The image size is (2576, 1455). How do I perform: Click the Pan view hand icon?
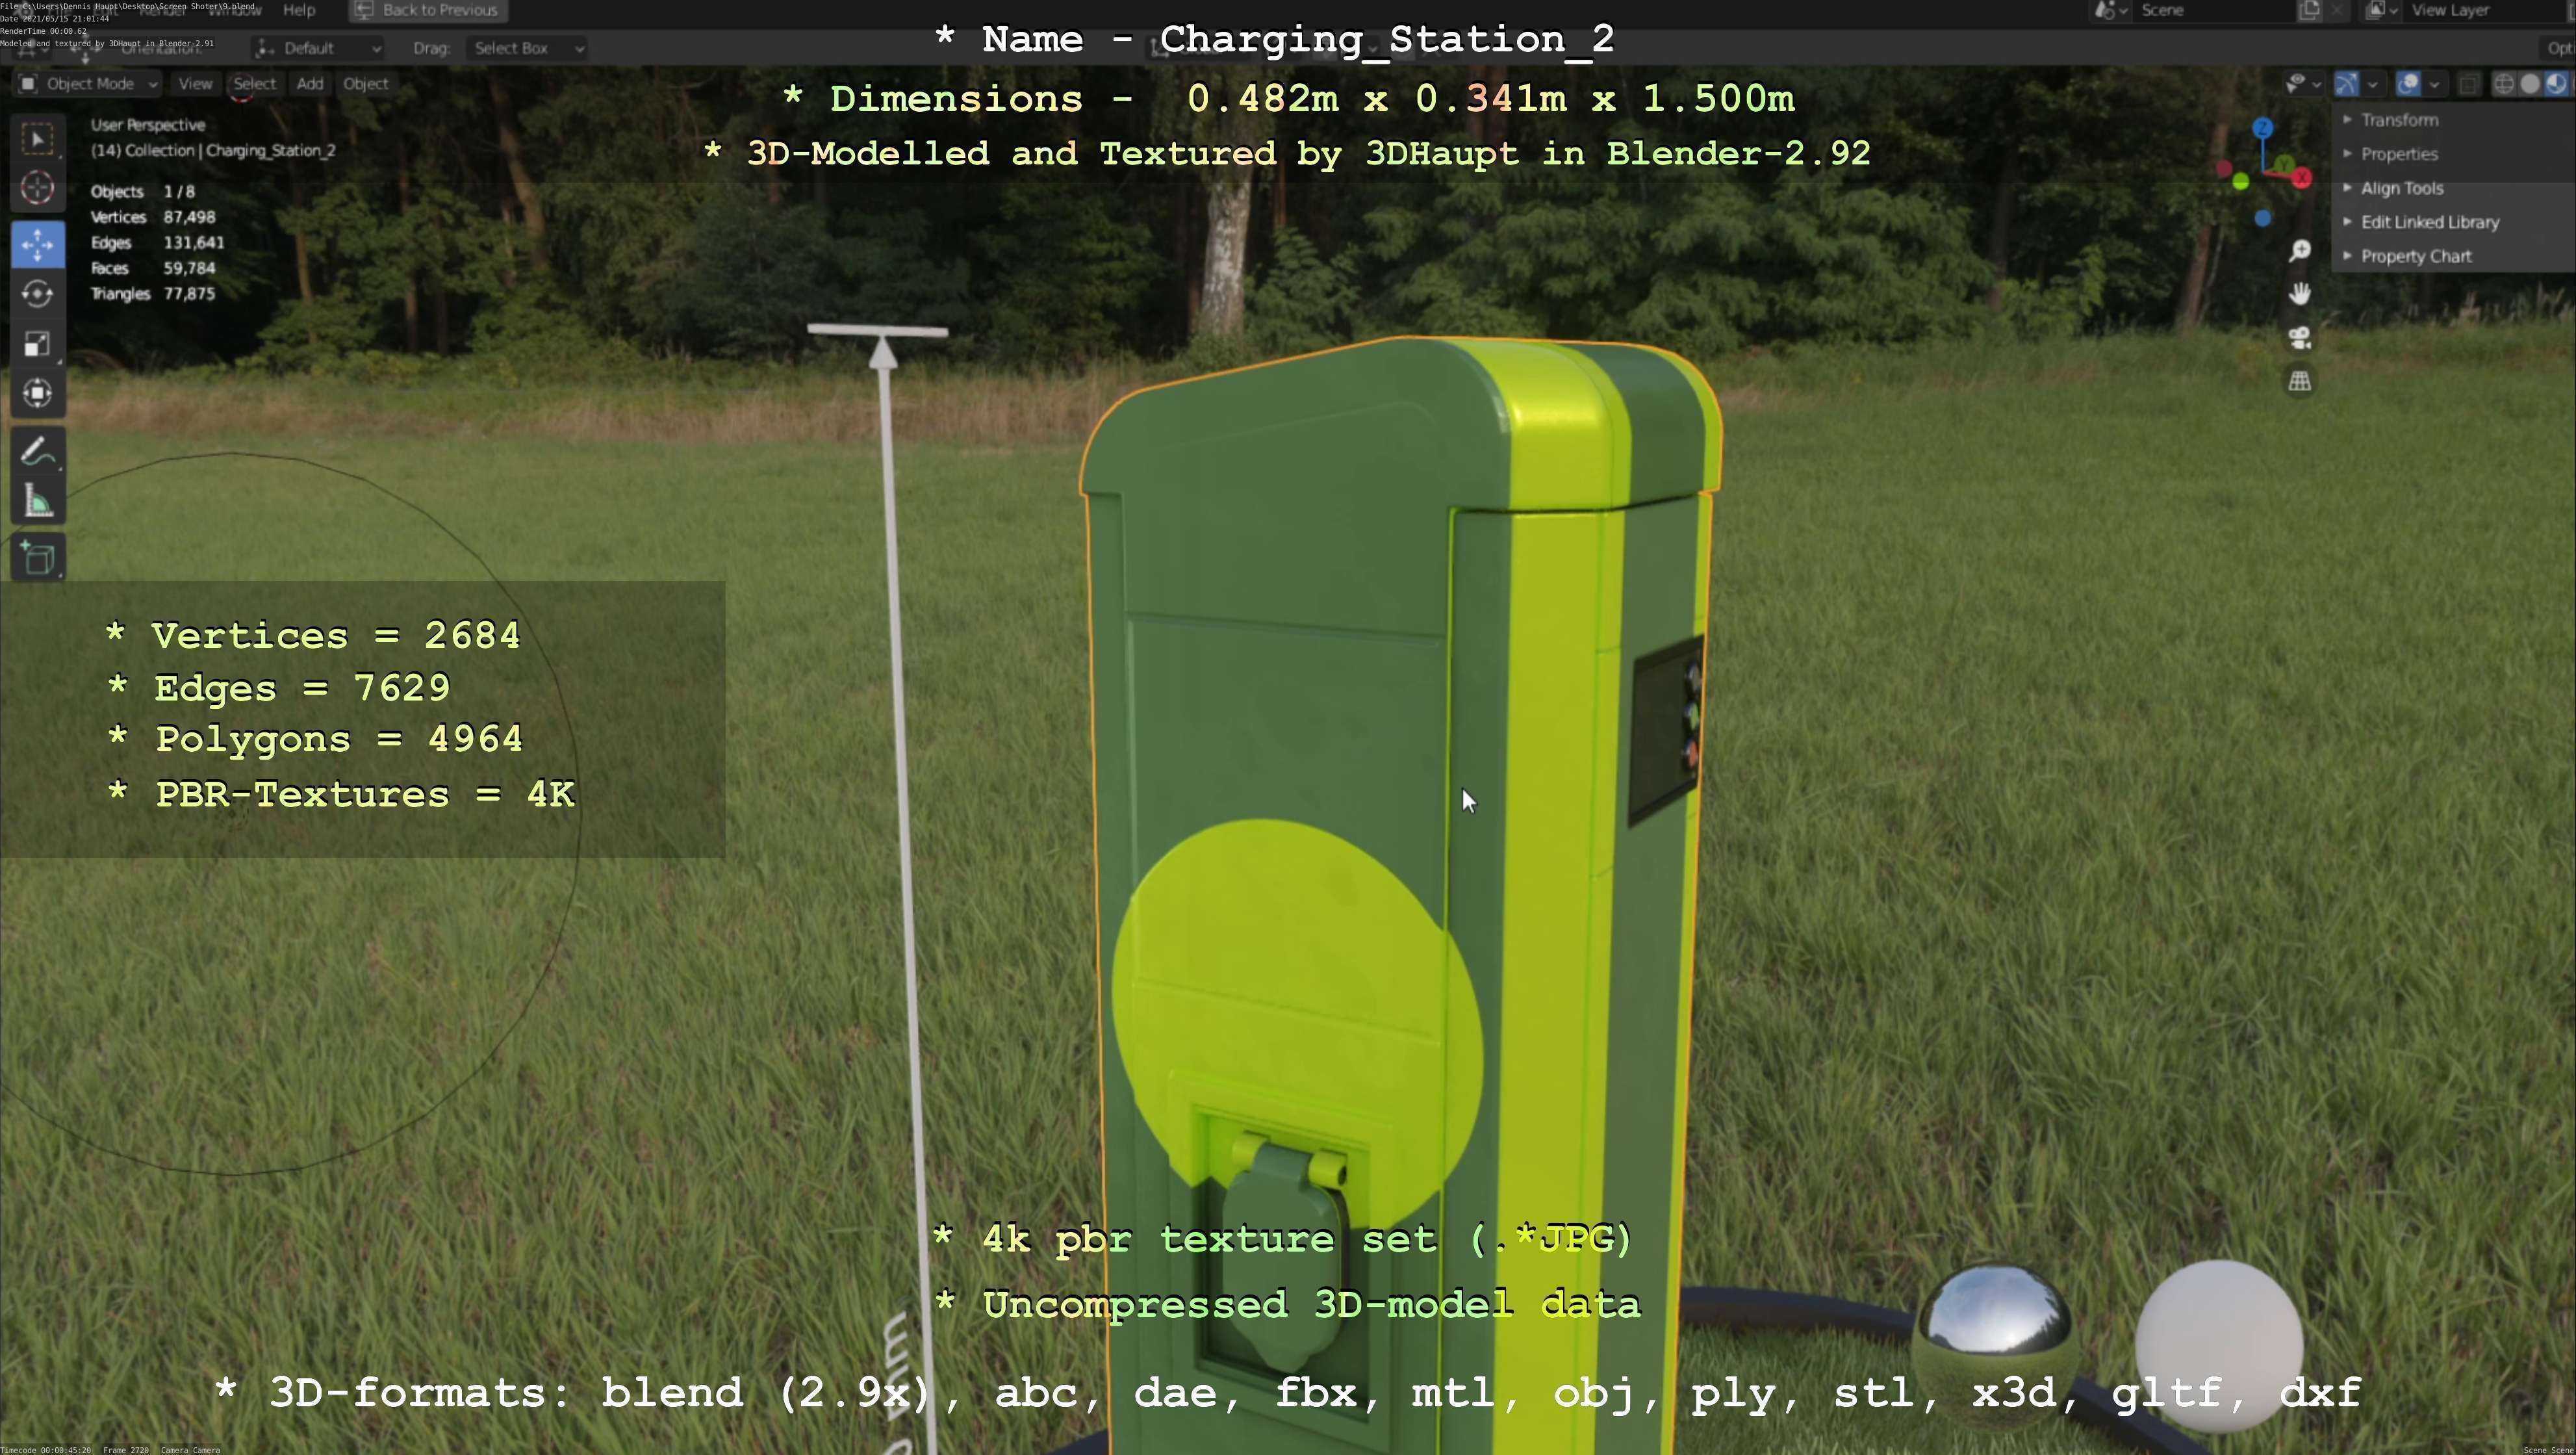point(2300,294)
